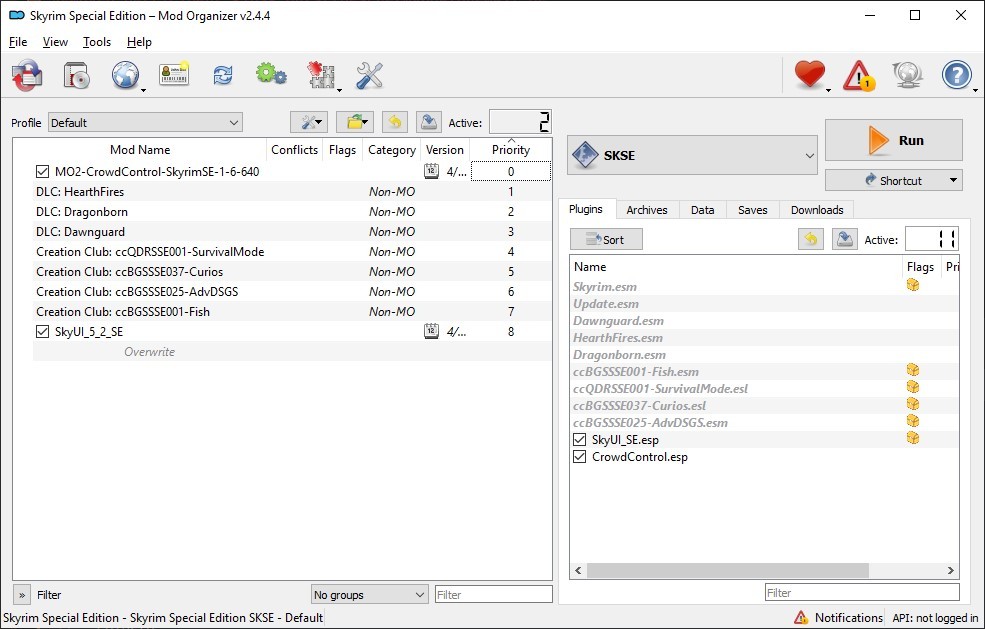Uncheck the MO2-CrowdControl-SkyrimSE-1-6-640 mod

coord(42,171)
